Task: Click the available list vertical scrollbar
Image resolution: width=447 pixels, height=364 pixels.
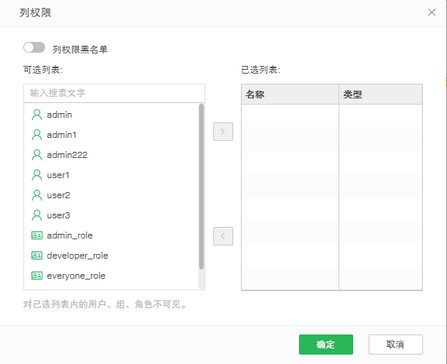Action: point(201,187)
